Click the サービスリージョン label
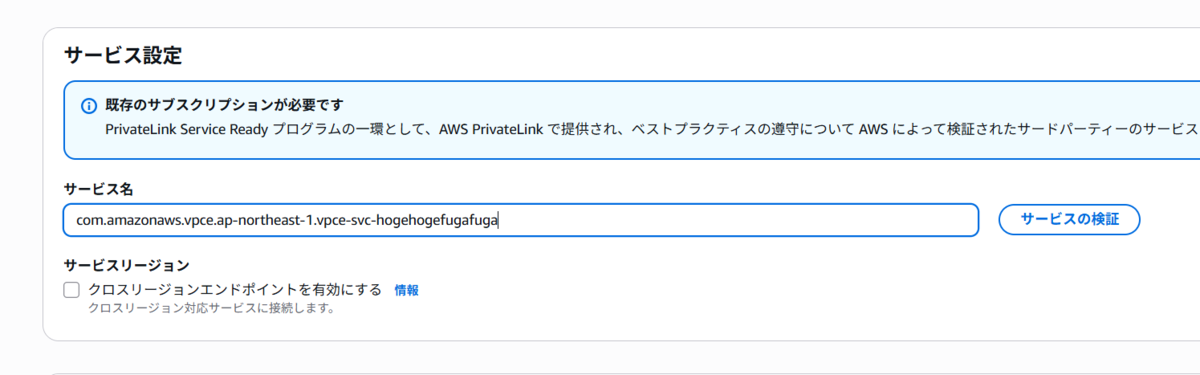 pyautogui.click(x=126, y=265)
